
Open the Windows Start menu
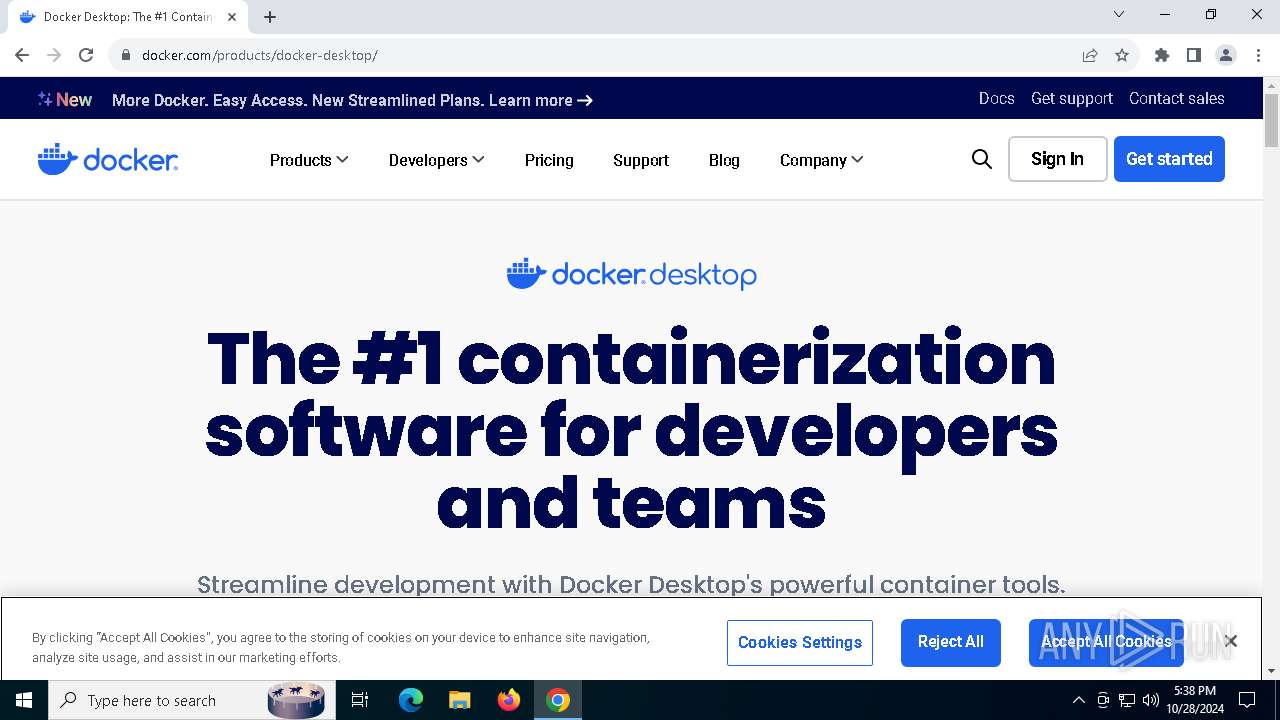(24, 700)
